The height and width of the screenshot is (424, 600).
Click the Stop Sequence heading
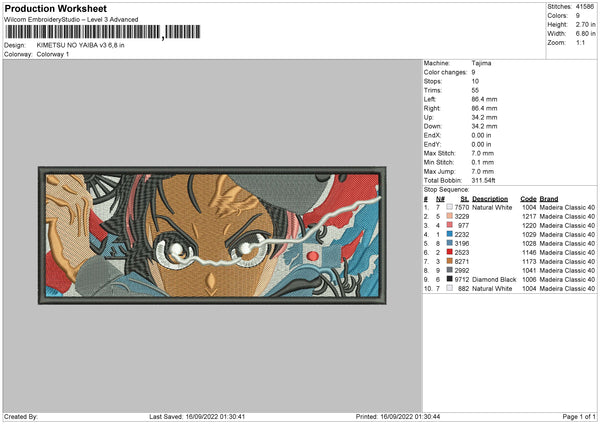coord(446,190)
